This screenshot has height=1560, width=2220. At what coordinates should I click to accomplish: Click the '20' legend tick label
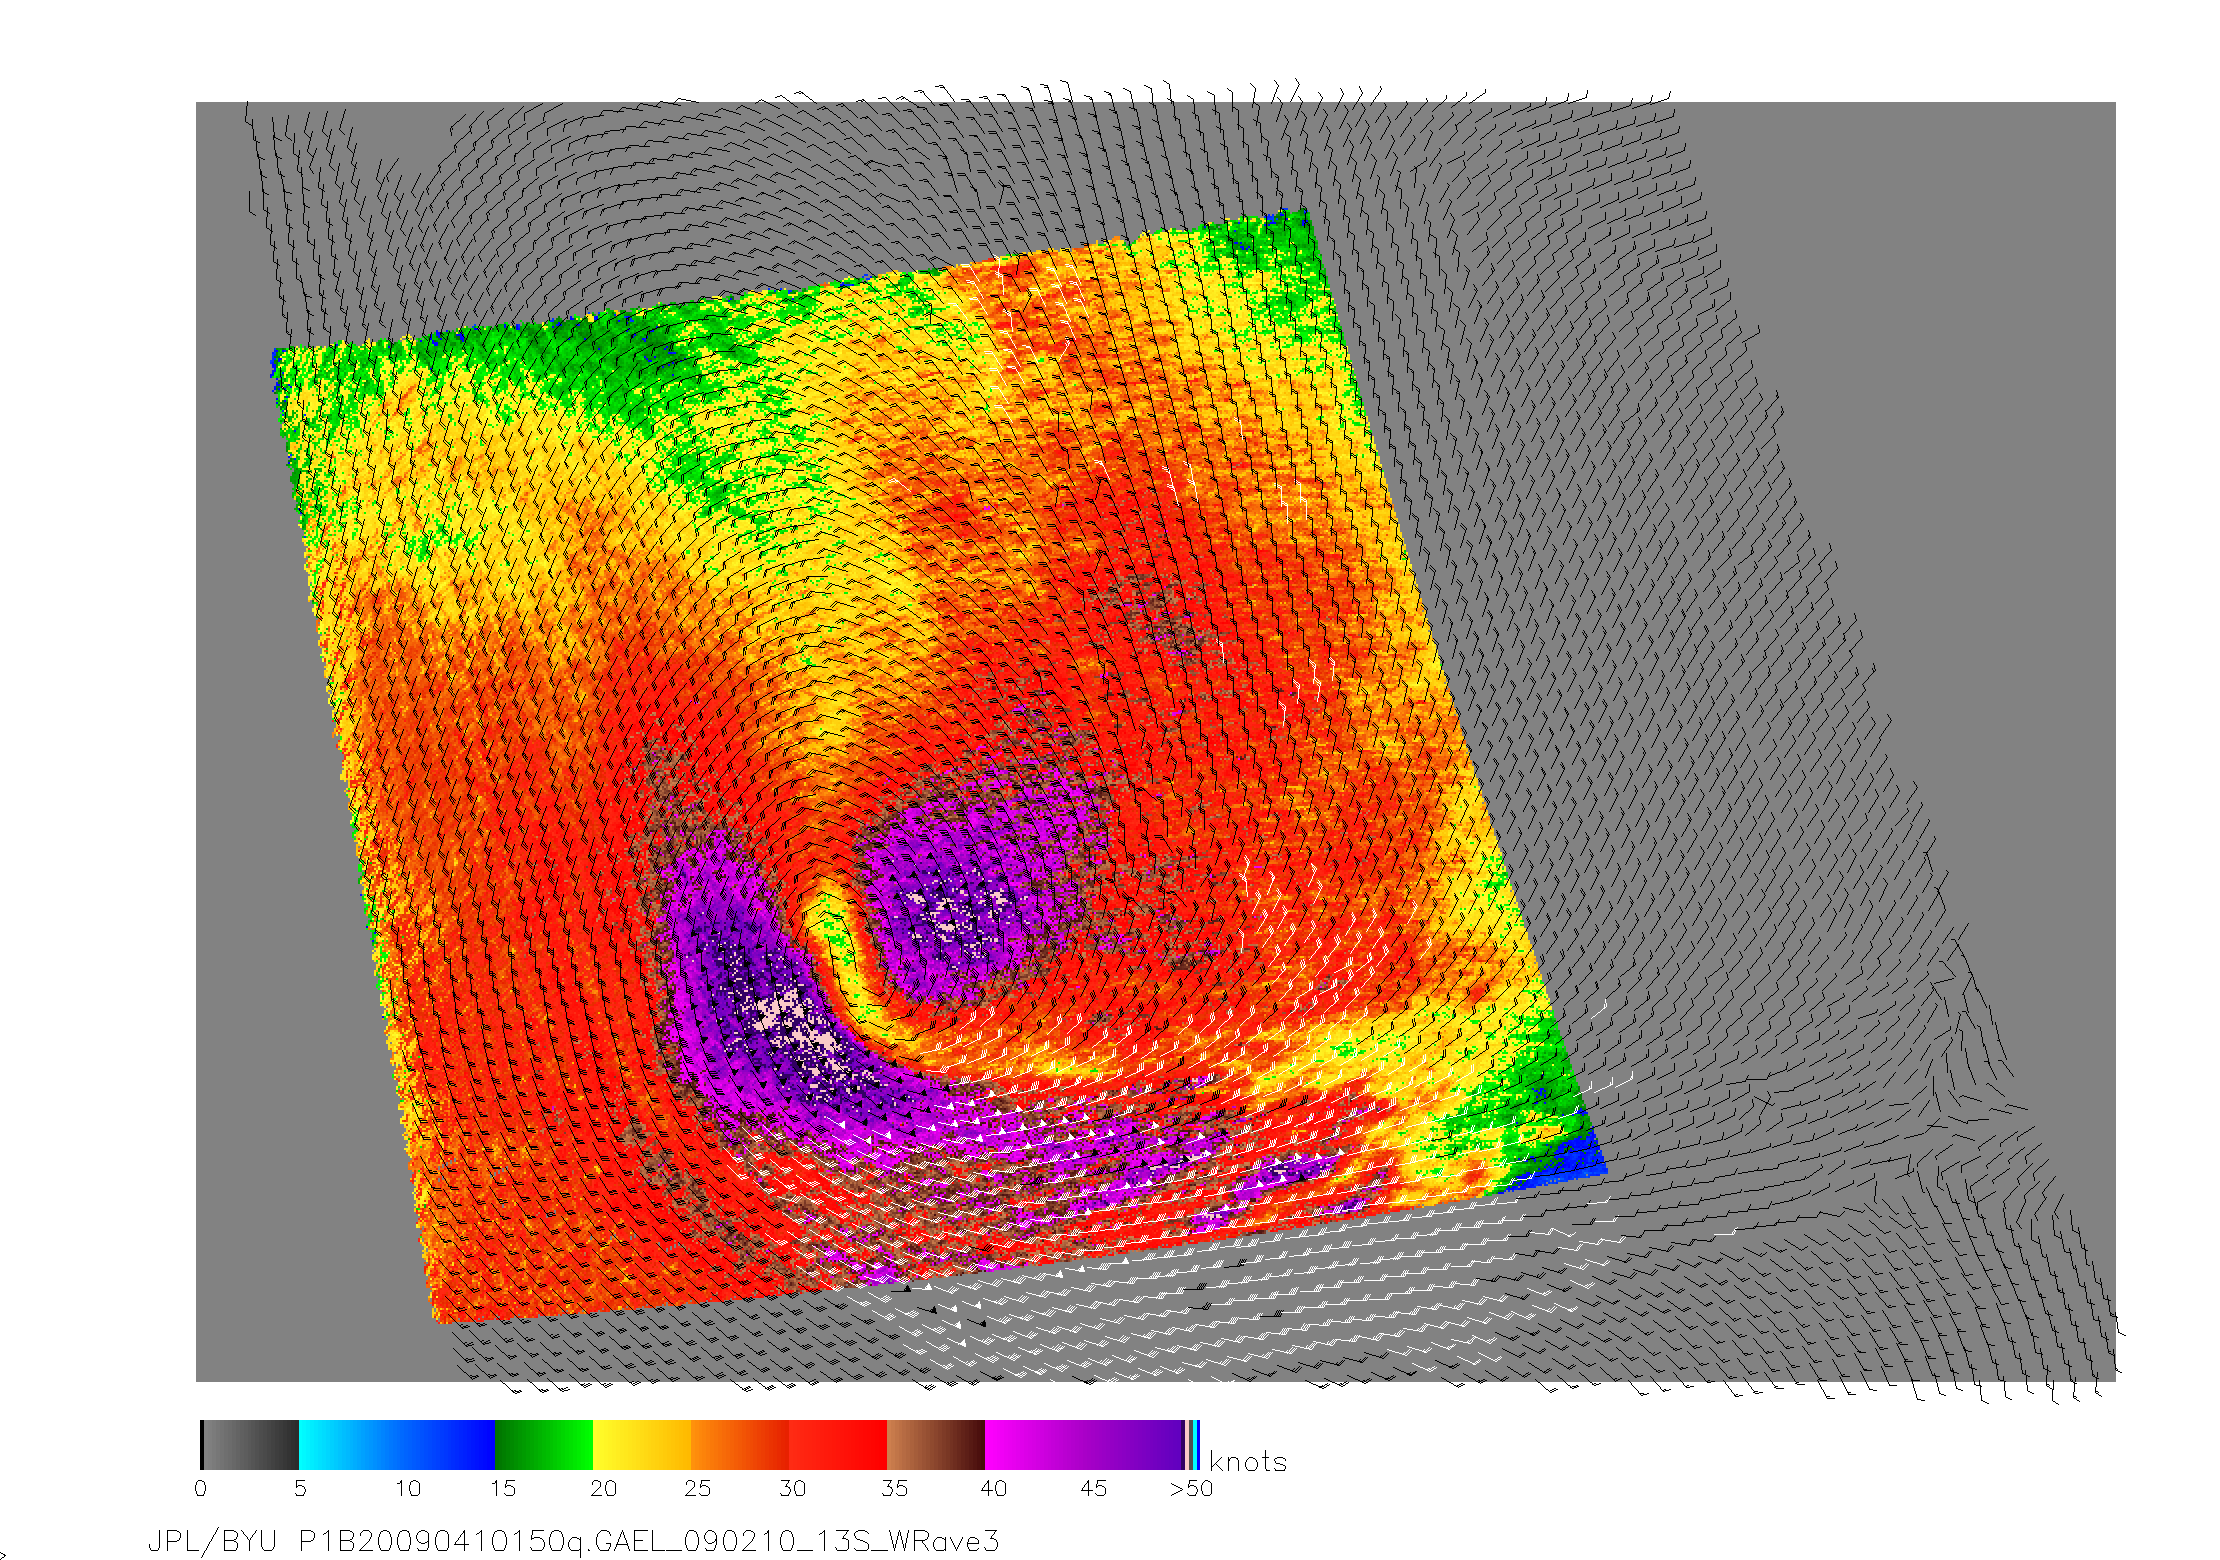[x=603, y=1489]
